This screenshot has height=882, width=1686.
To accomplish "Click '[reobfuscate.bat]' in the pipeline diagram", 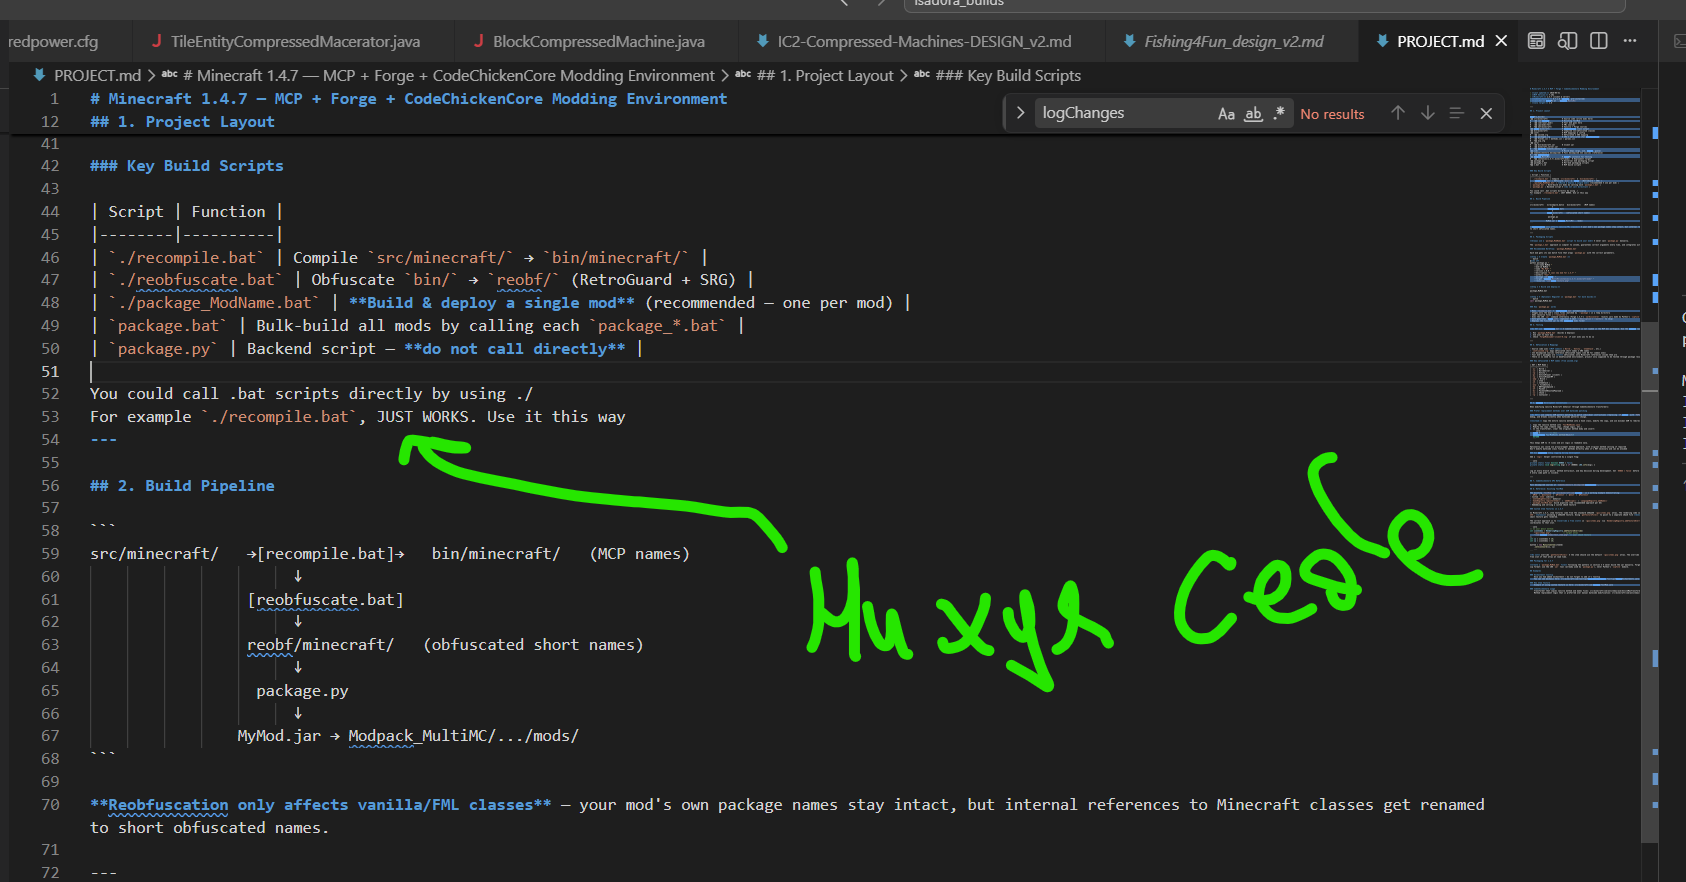I will click(325, 600).
